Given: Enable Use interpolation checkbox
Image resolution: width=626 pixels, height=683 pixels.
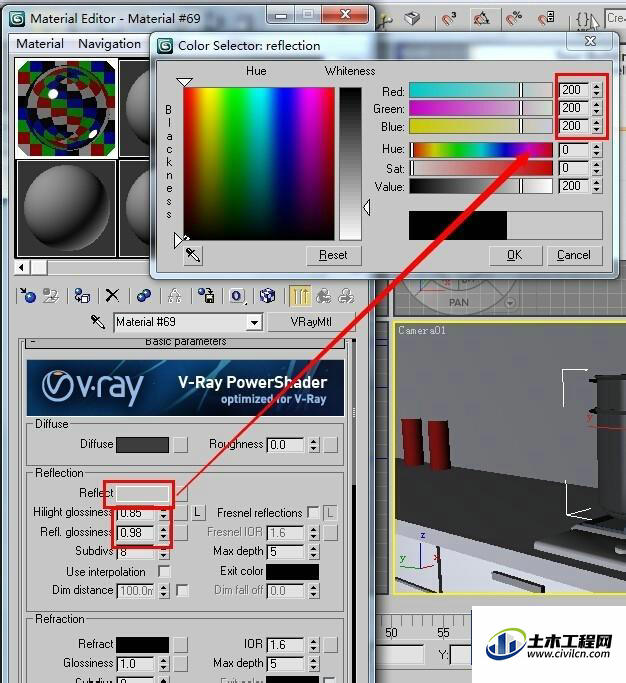Looking at the screenshot, I should pos(164,571).
